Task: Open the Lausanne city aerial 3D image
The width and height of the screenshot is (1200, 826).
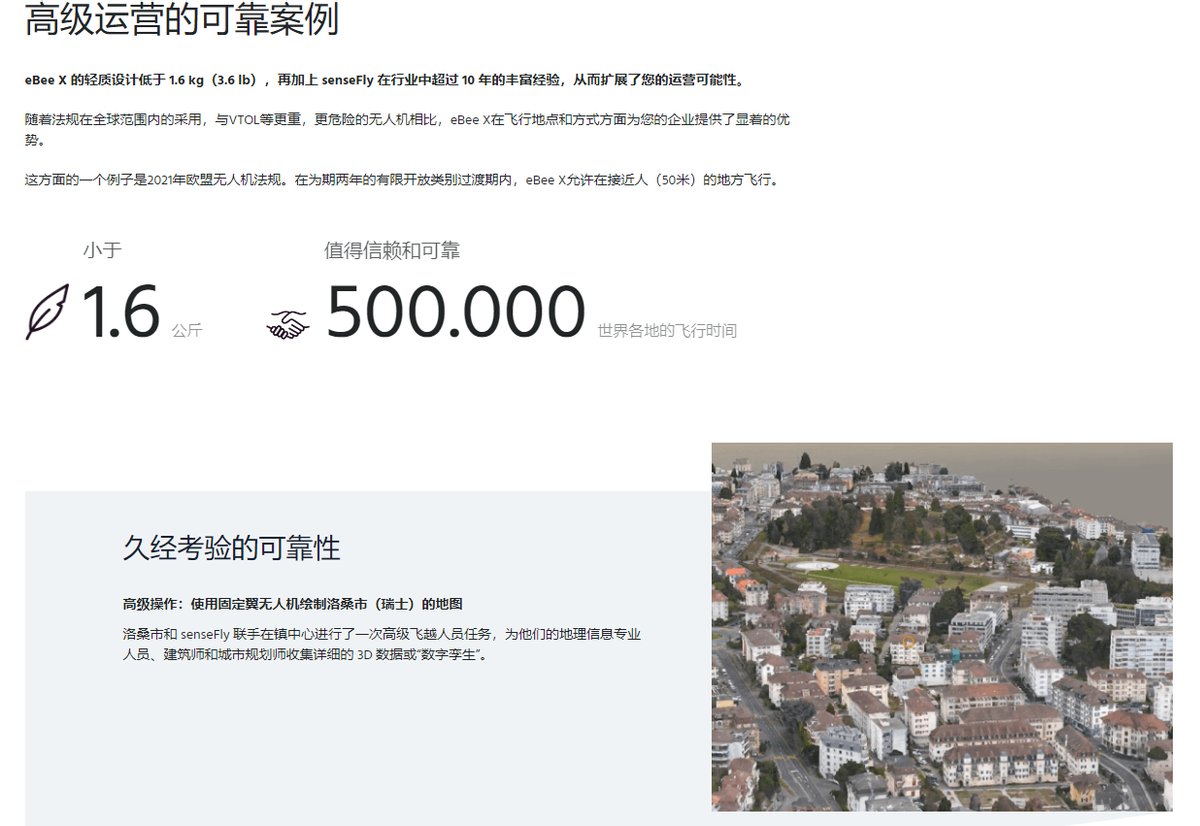Action: (941, 627)
